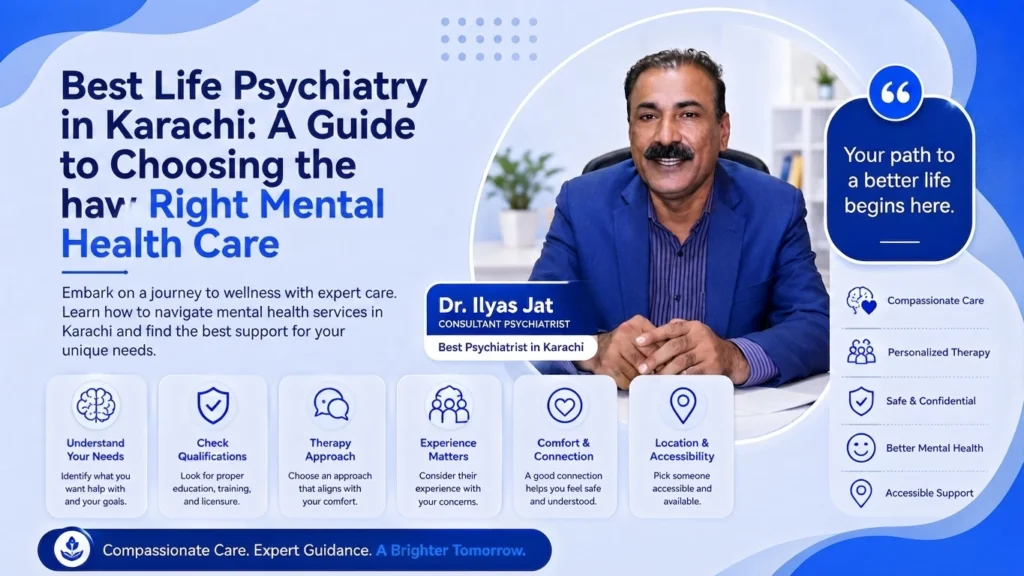Click the Better Mental Health label
This screenshot has height=576, width=1024.
(934, 448)
